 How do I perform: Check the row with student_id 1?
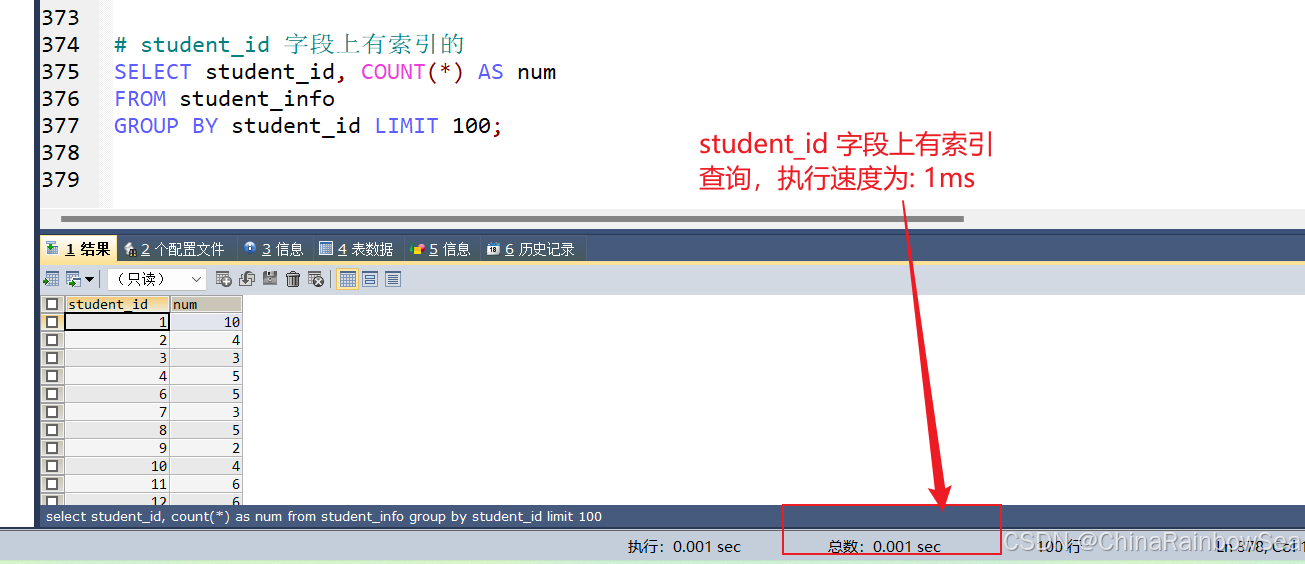pyautogui.click(x=52, y=322)
